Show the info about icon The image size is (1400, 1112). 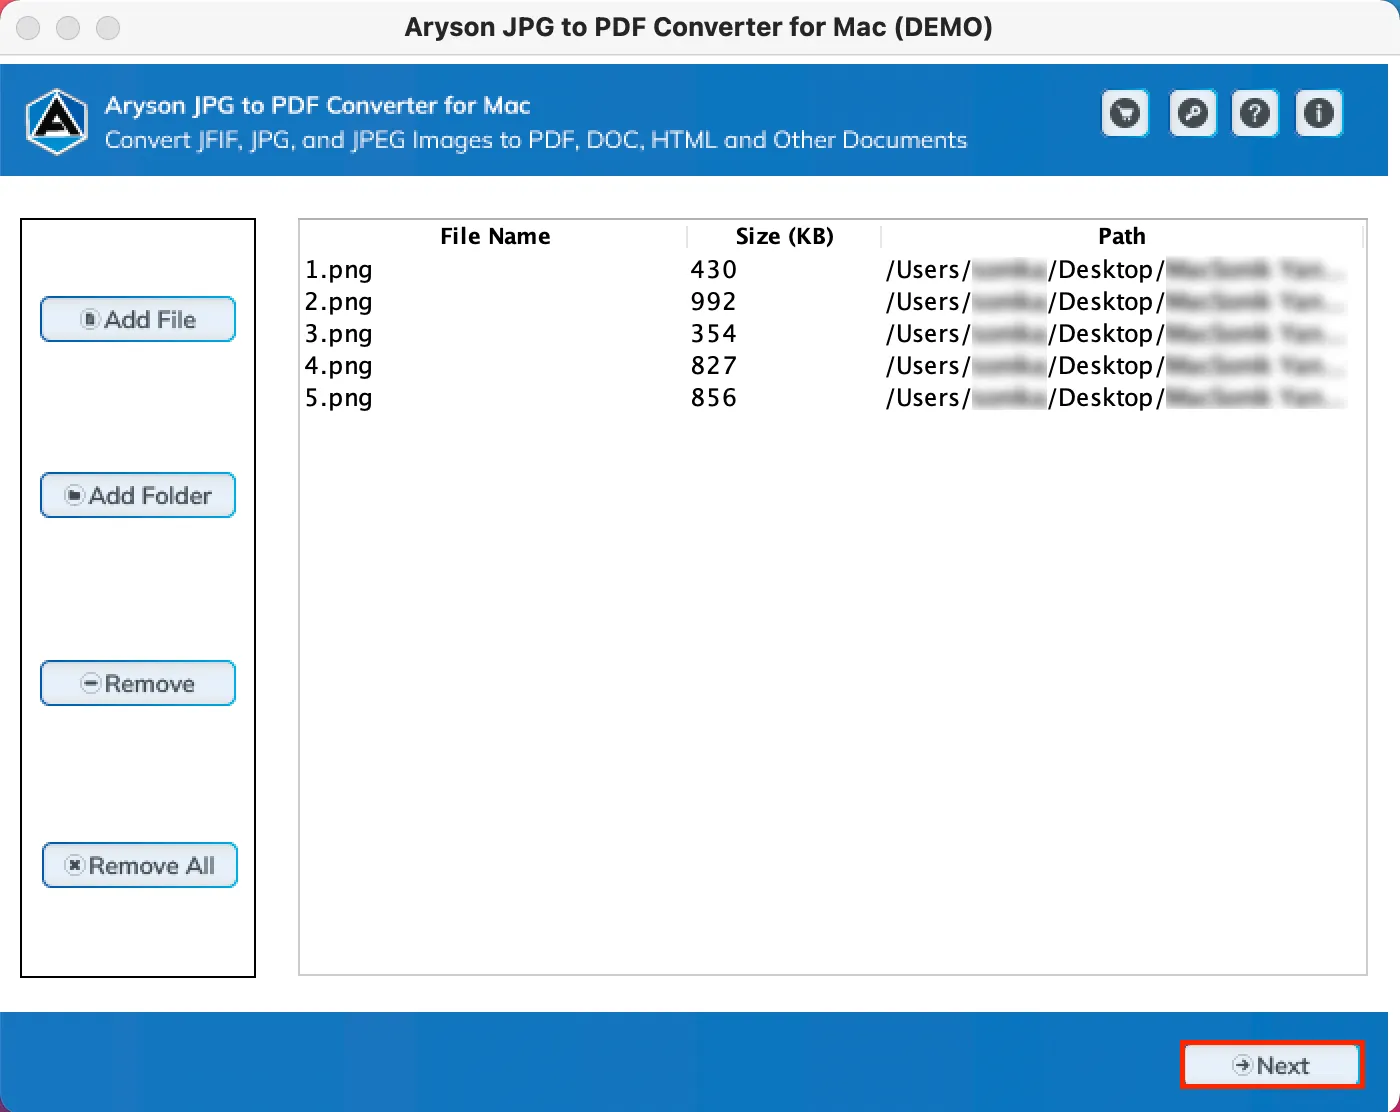pyautogui.click(x=1319, y=113)
